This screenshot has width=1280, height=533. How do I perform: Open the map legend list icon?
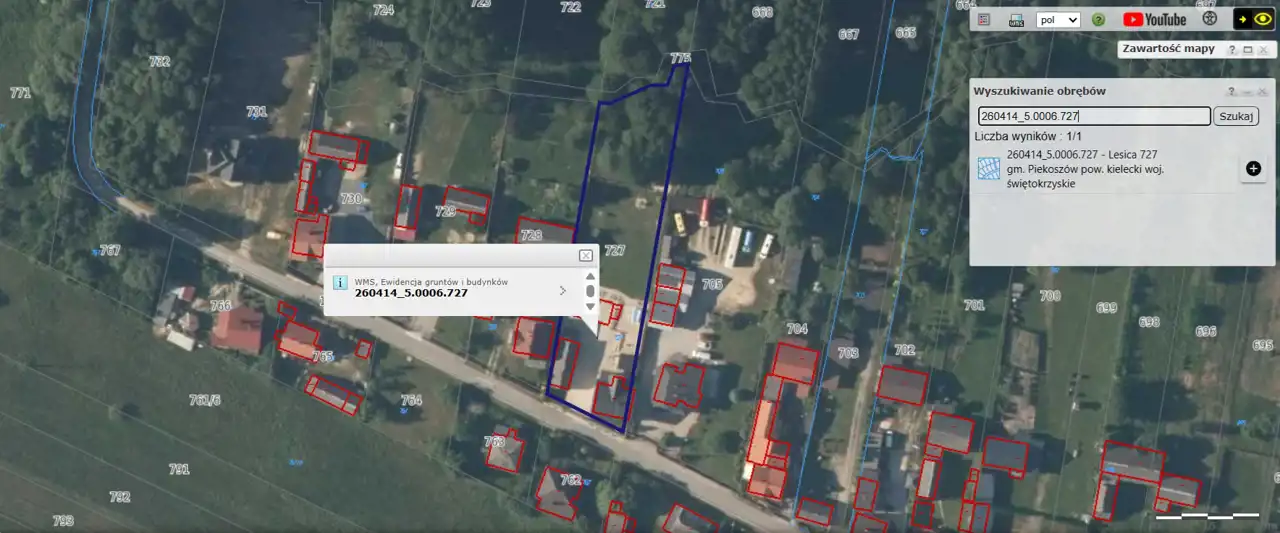(984, 20)
